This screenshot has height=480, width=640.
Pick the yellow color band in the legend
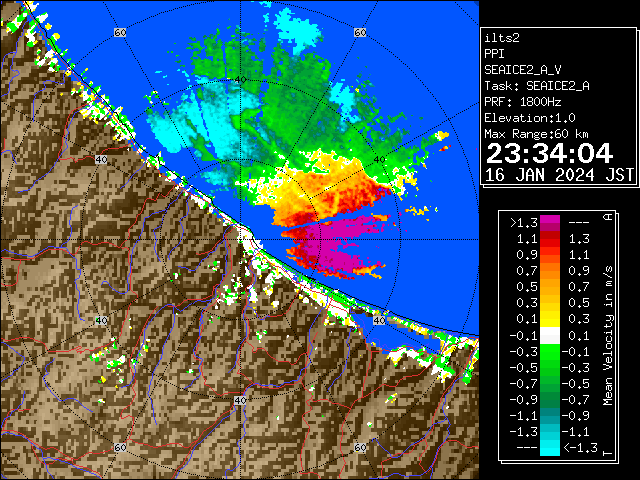550,319
